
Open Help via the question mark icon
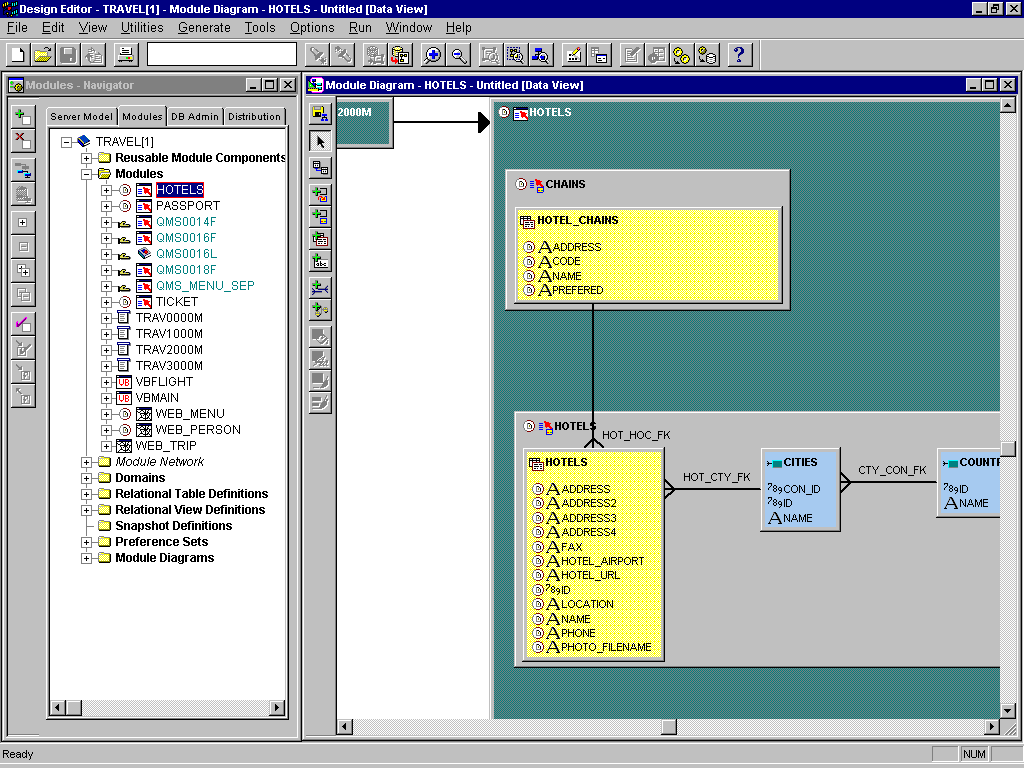point(739,55)
